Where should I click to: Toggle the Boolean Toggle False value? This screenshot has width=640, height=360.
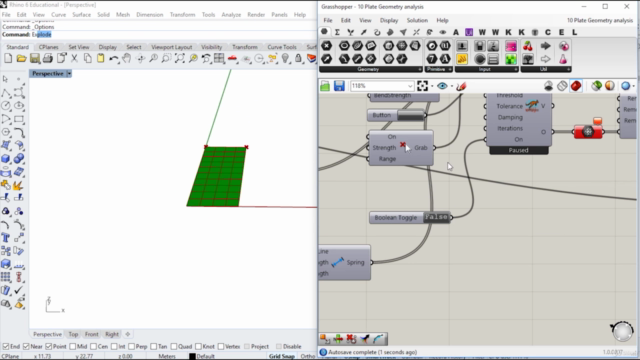[436, 217]
